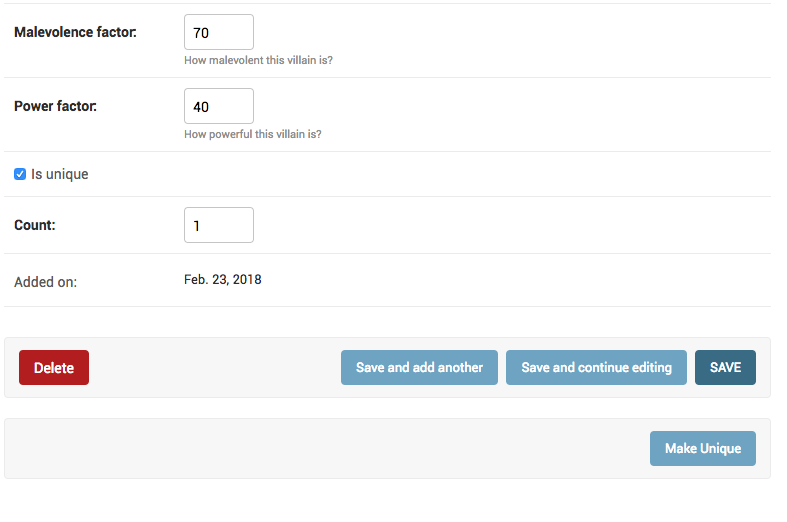Screen dimensions: 787x522
Task: Click the 'Is unique' label text
Action: click(x=60, y=174)
